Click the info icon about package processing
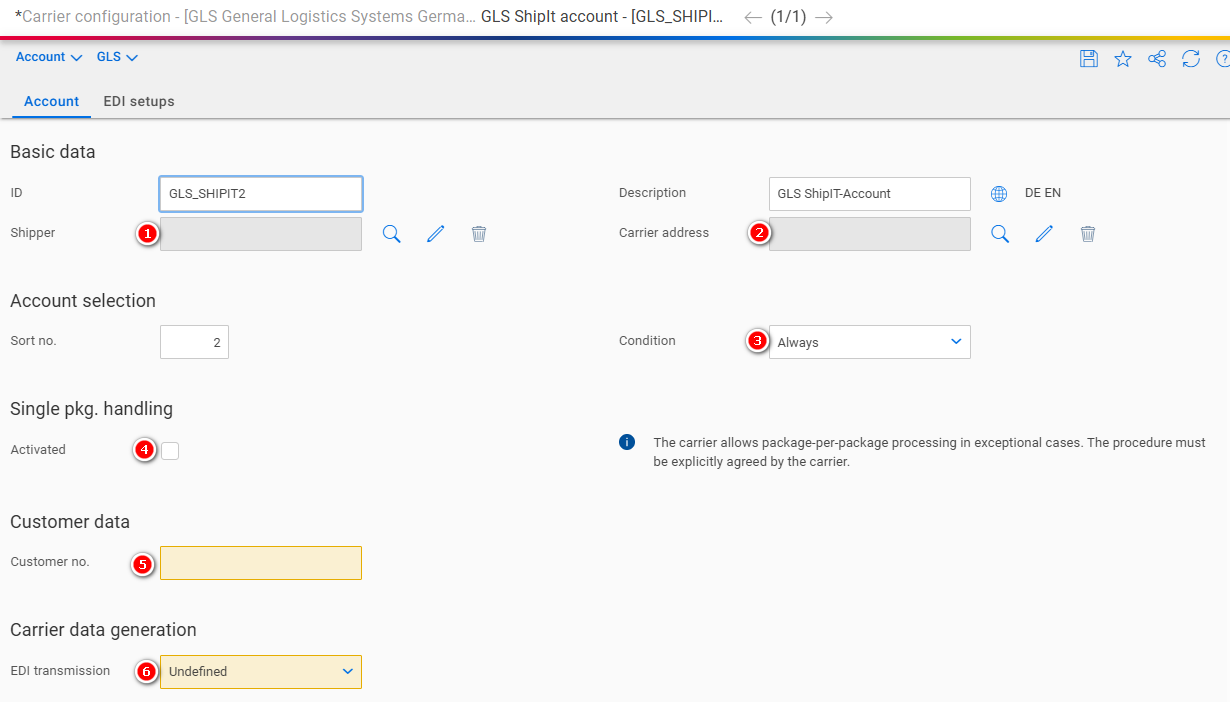Screen dimensions: 1230x702 (x=627, y=442)
